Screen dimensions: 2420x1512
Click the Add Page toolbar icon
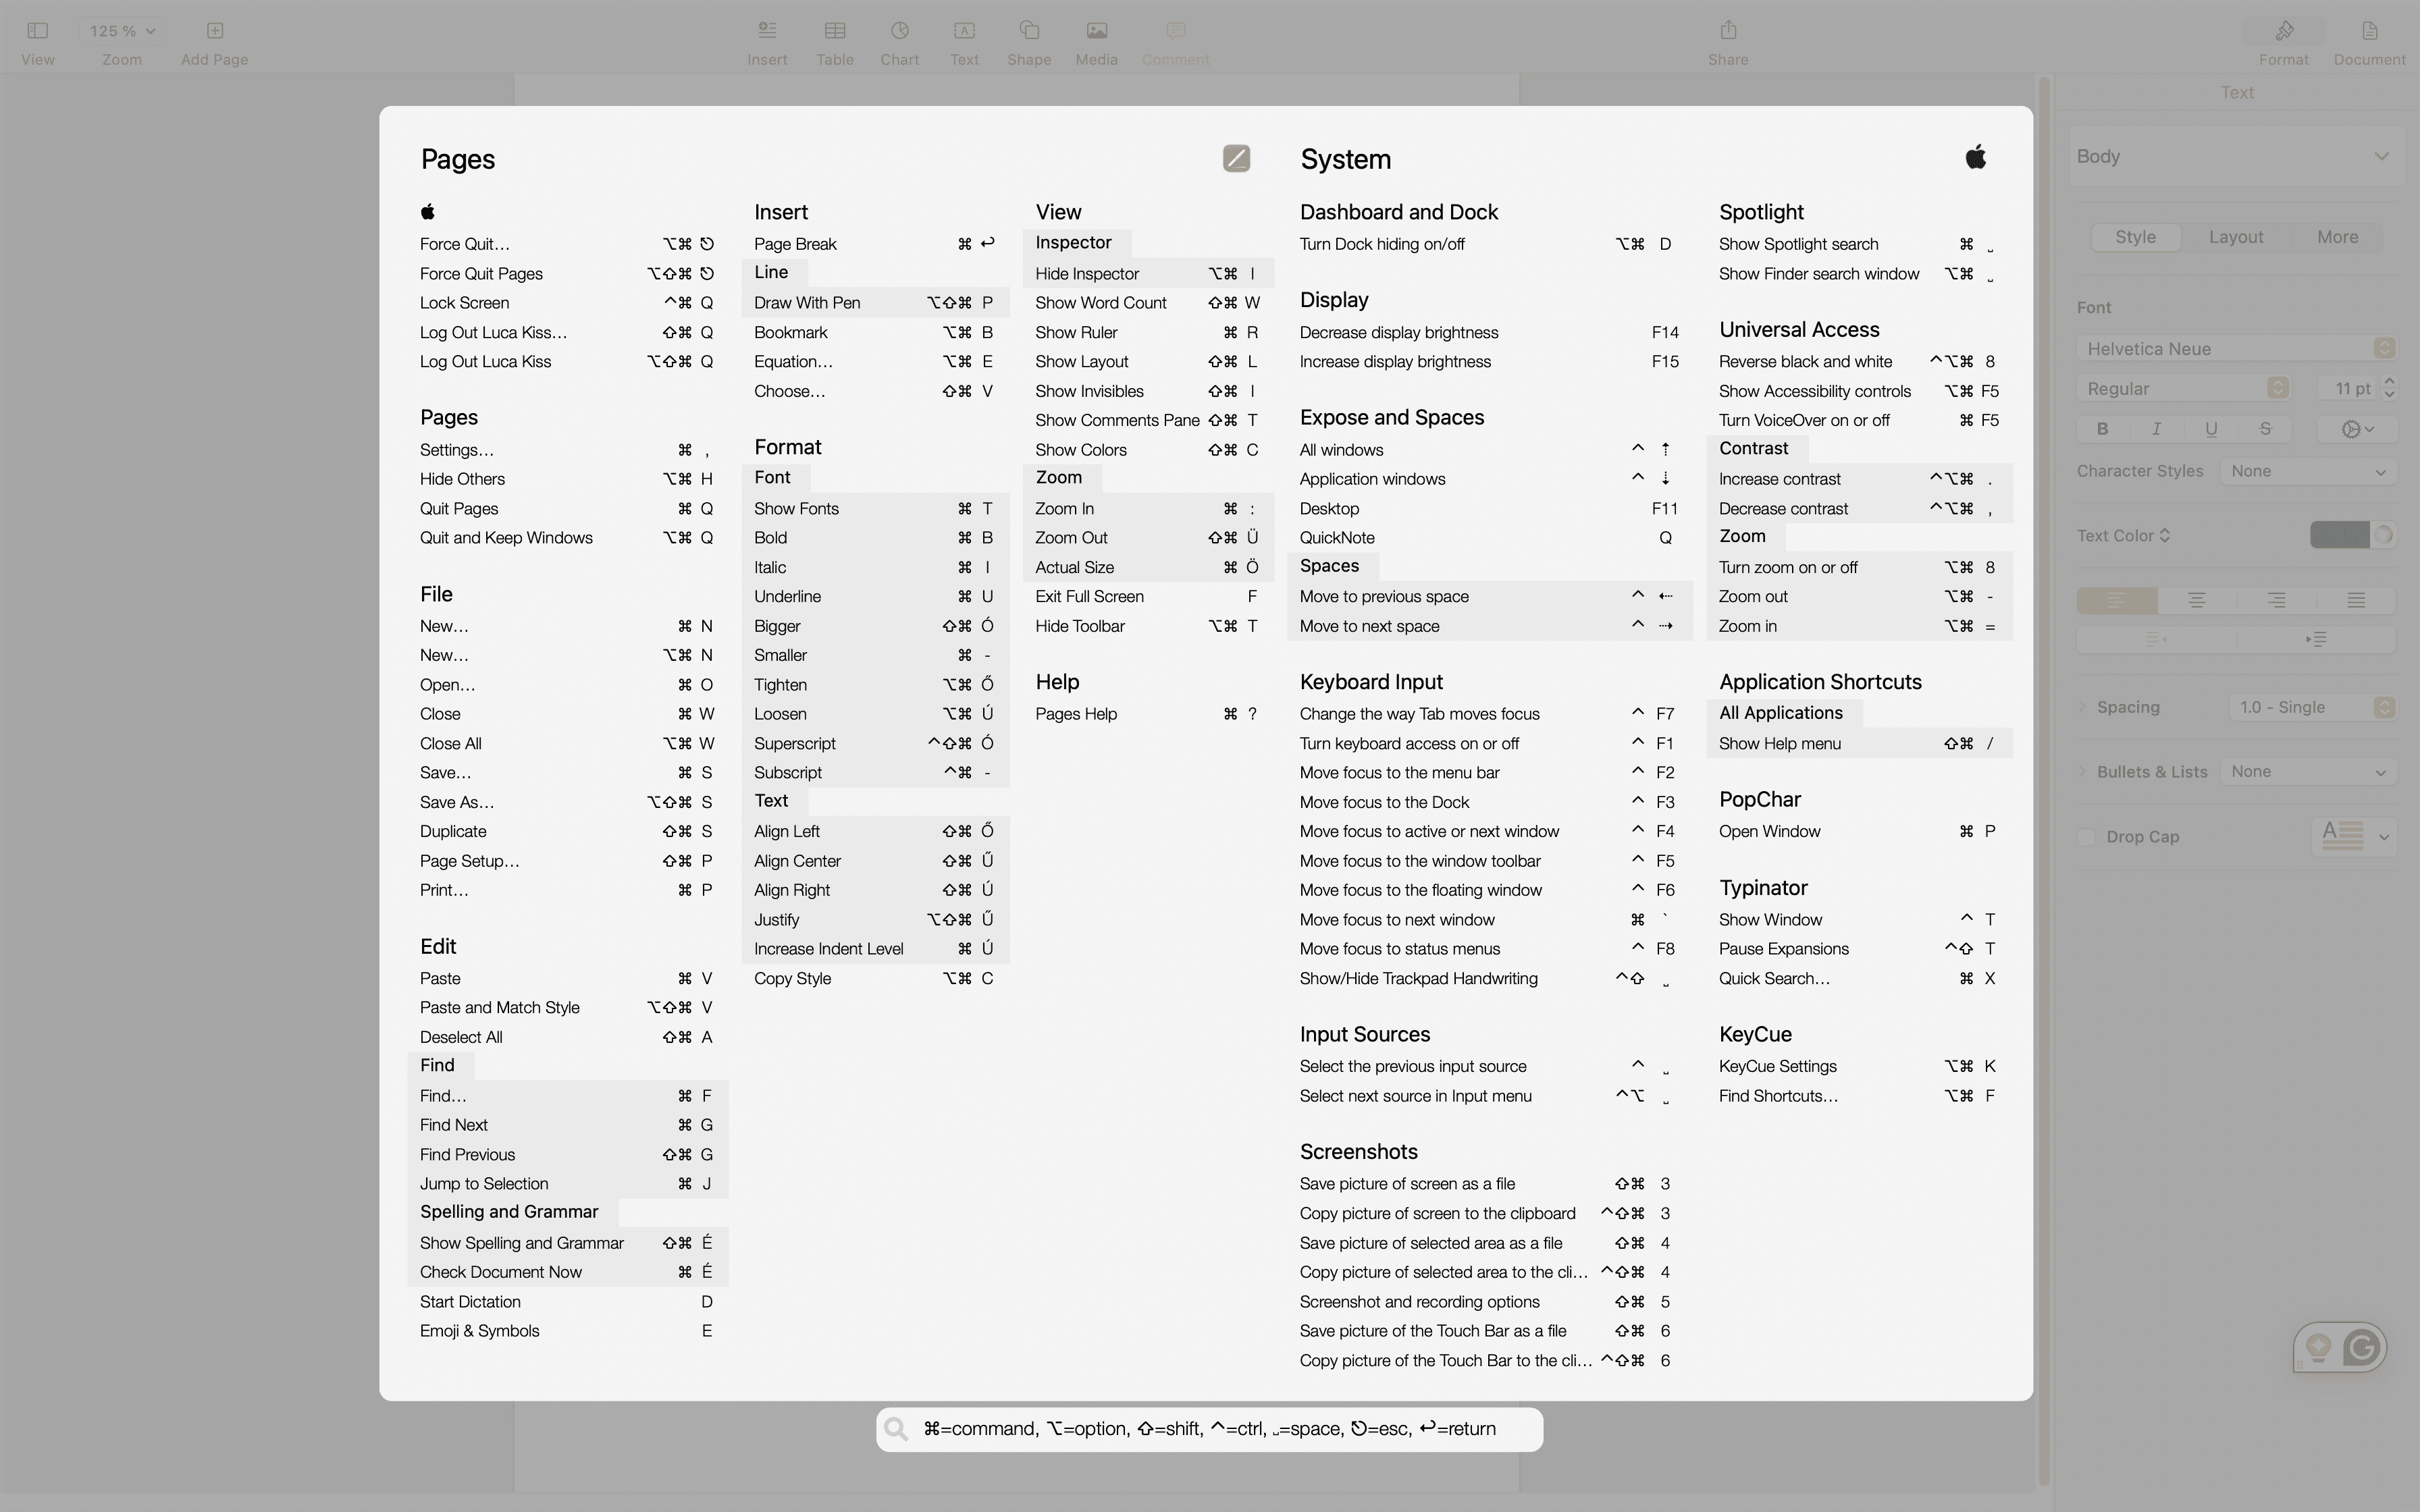tap(215, 31)
